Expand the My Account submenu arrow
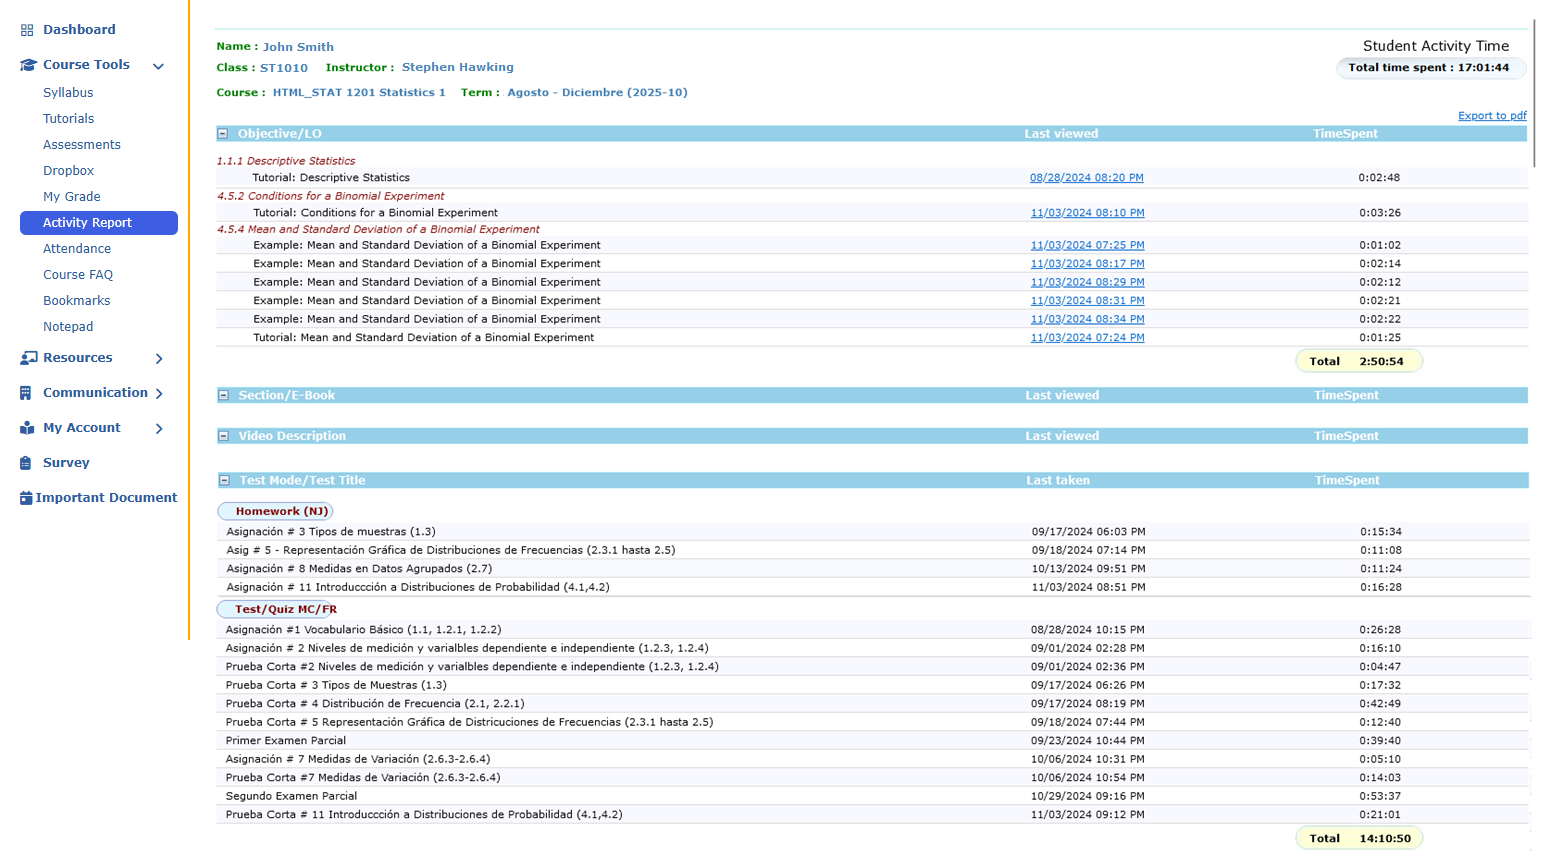Screen dimensions: 1565x861 [x=159, y=429]
